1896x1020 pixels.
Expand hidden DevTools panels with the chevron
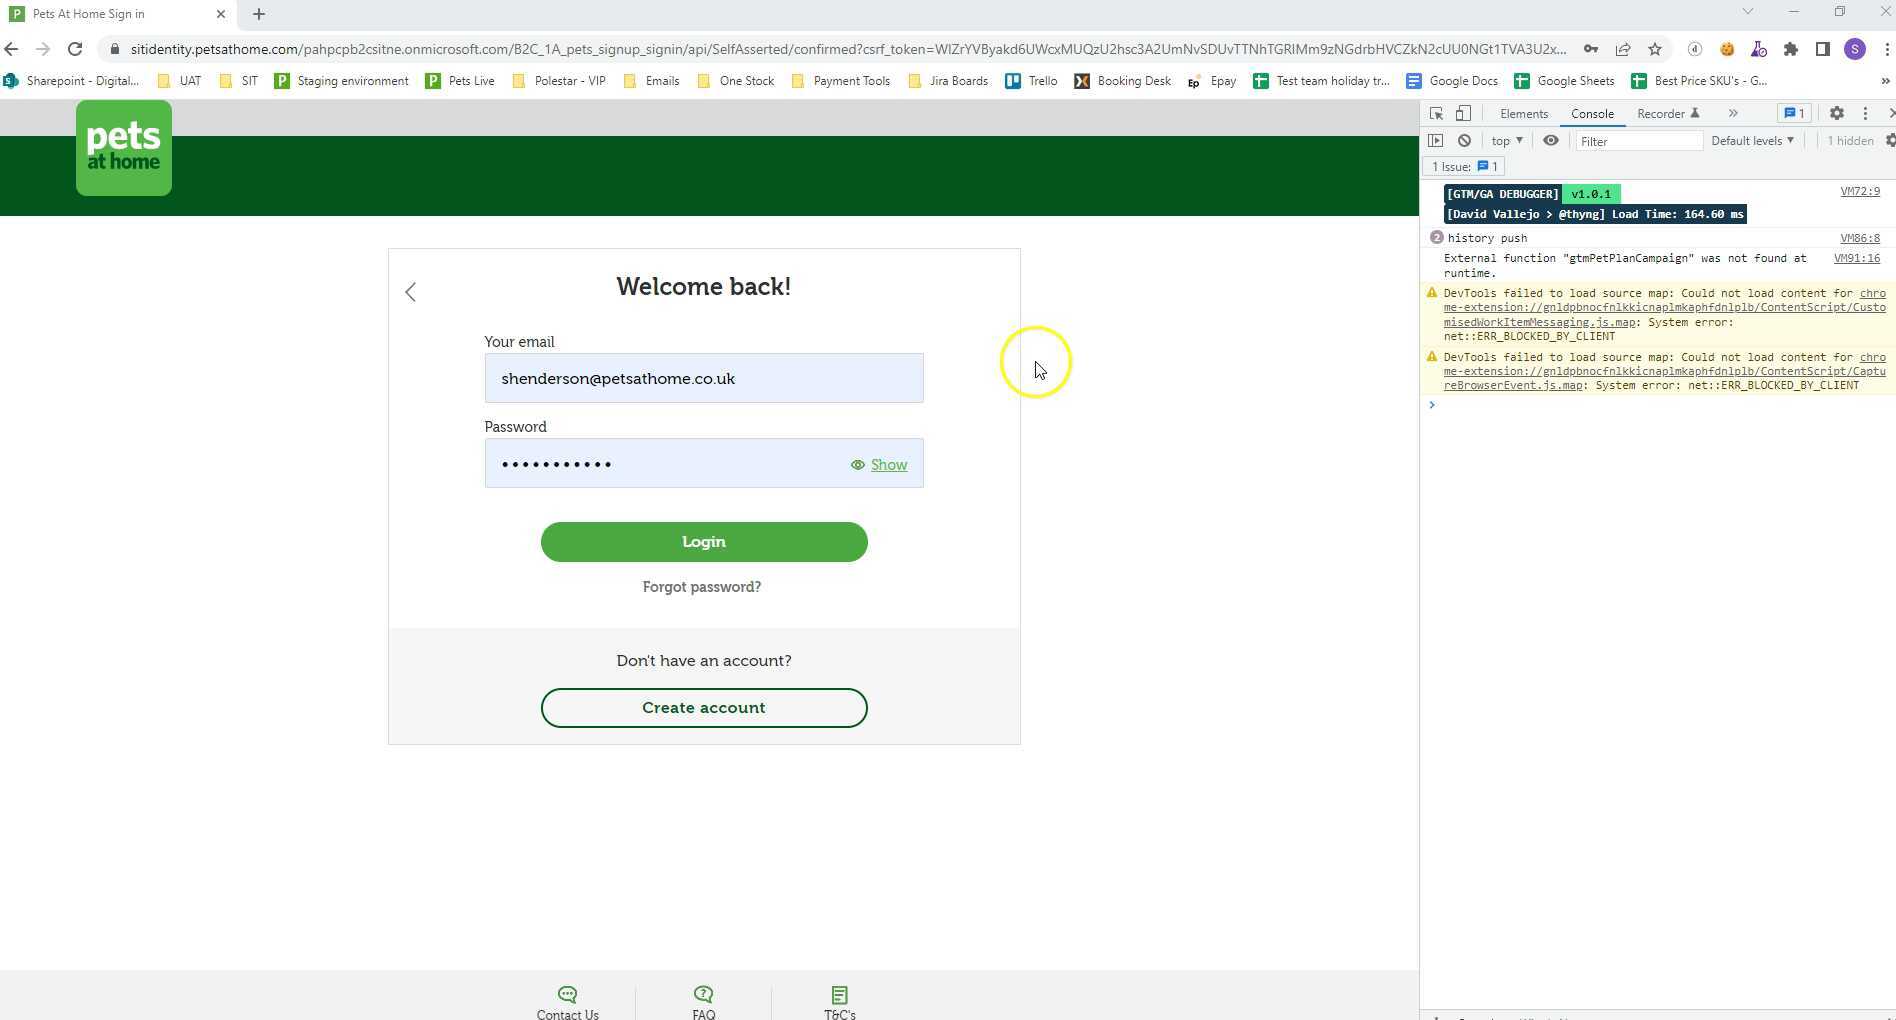coord(1734,114)
